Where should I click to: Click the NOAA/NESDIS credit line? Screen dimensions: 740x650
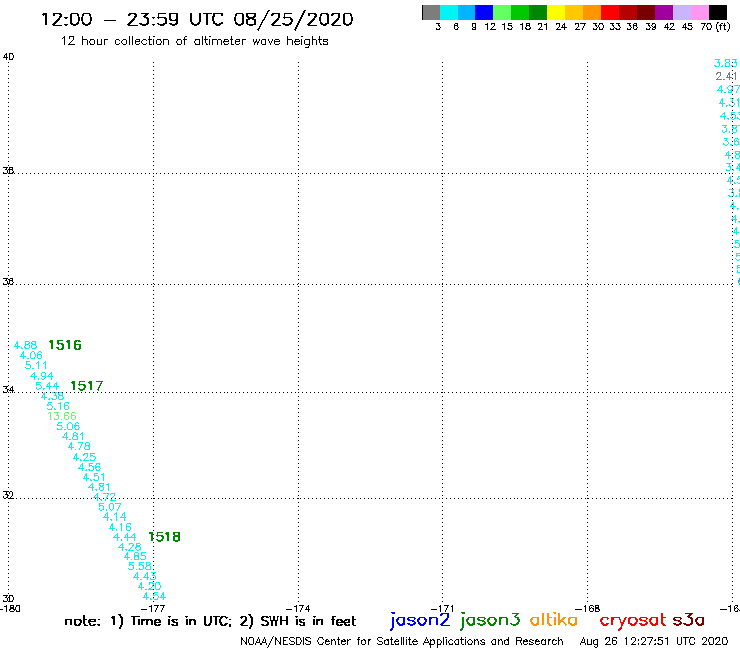coord(402,642)
